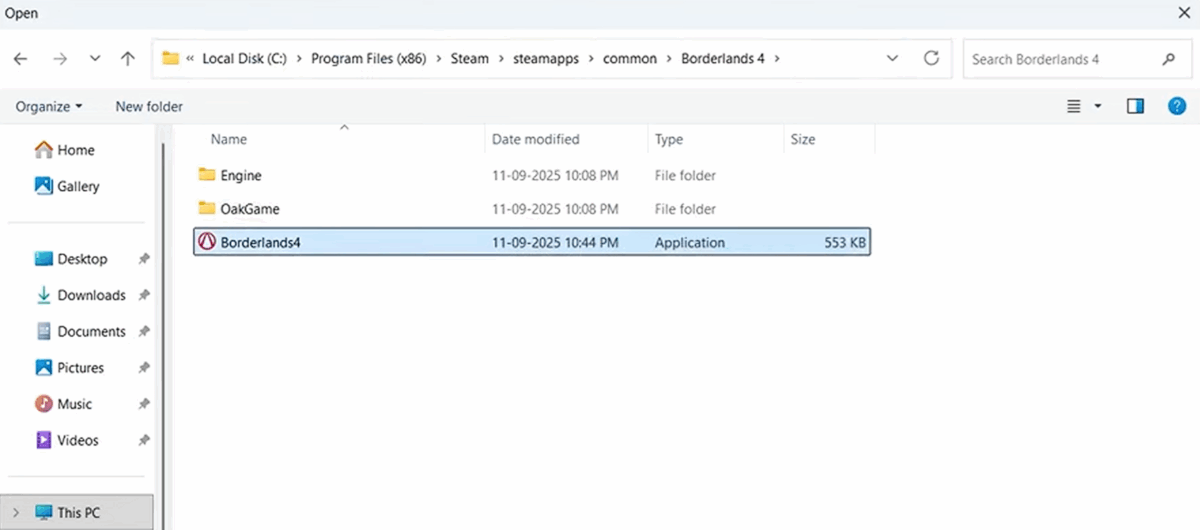Open the Help question mark
Image resolution: width=1200 pixels, height=530 pixels.
[1177, 106]
